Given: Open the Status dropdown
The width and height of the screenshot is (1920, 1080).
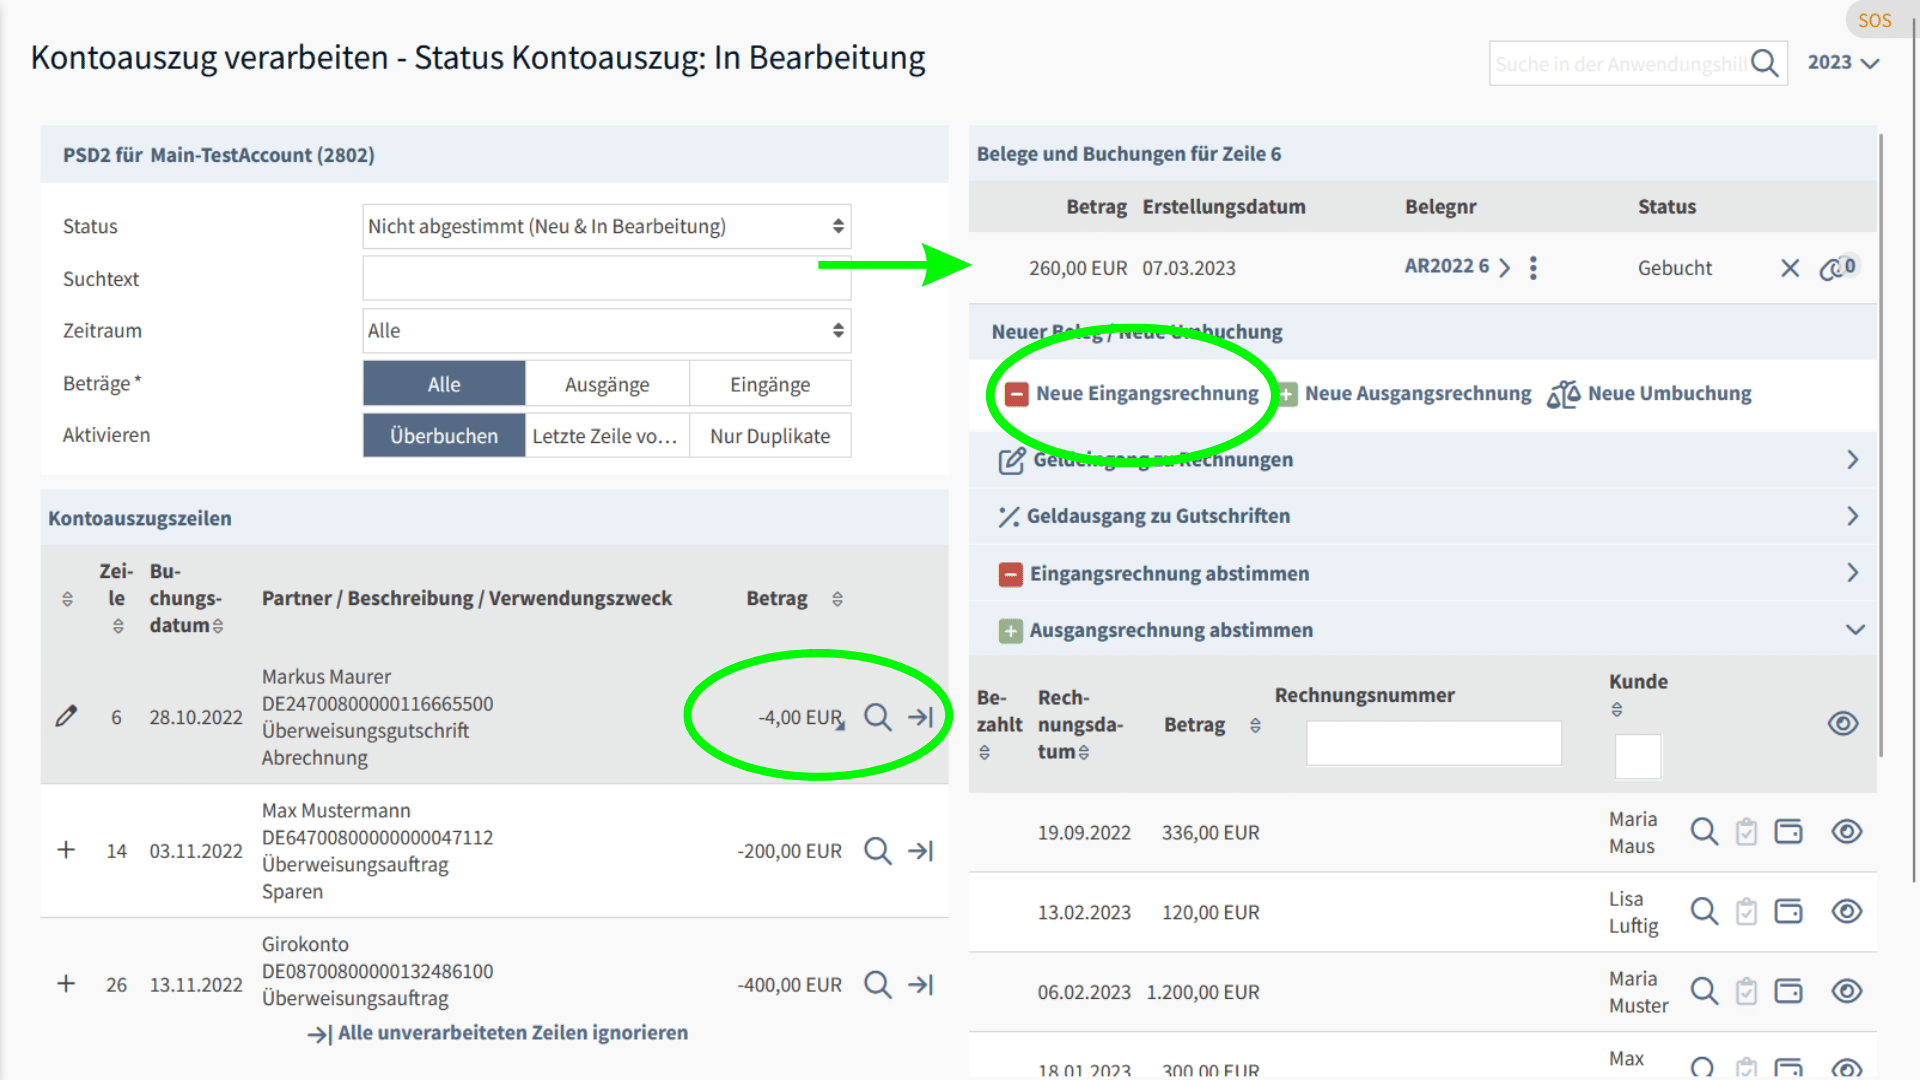Looking at the screenshot, I should 606,226.
